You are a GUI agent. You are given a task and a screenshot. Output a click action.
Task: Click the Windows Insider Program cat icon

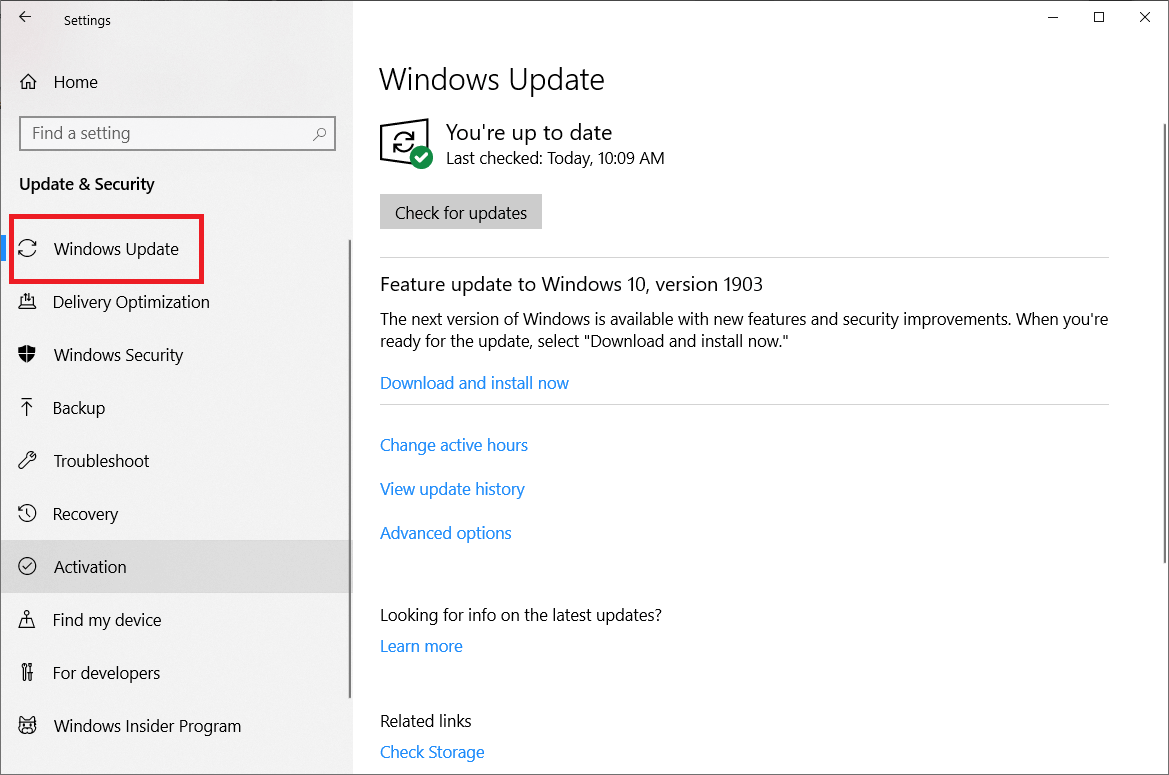(x=28, y=725)
